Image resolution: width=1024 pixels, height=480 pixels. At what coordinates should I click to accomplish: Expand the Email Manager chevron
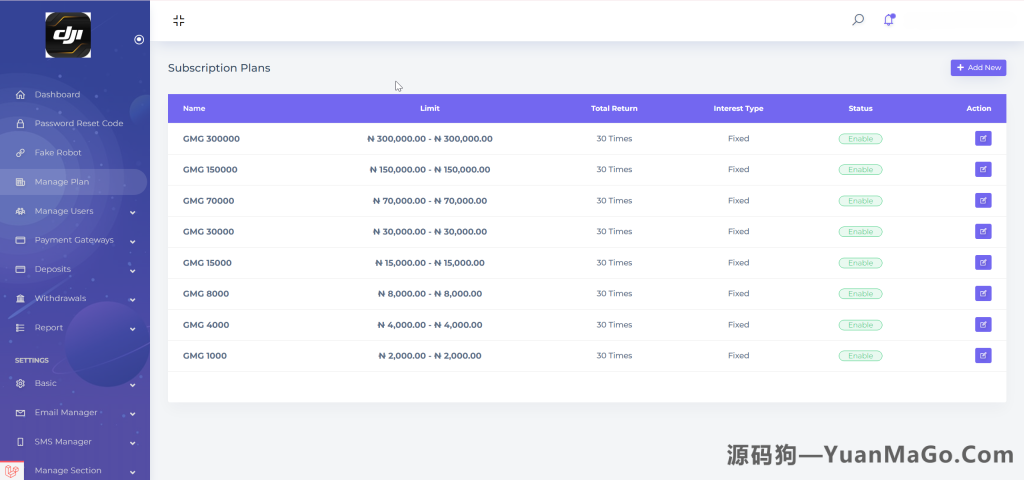133,414
